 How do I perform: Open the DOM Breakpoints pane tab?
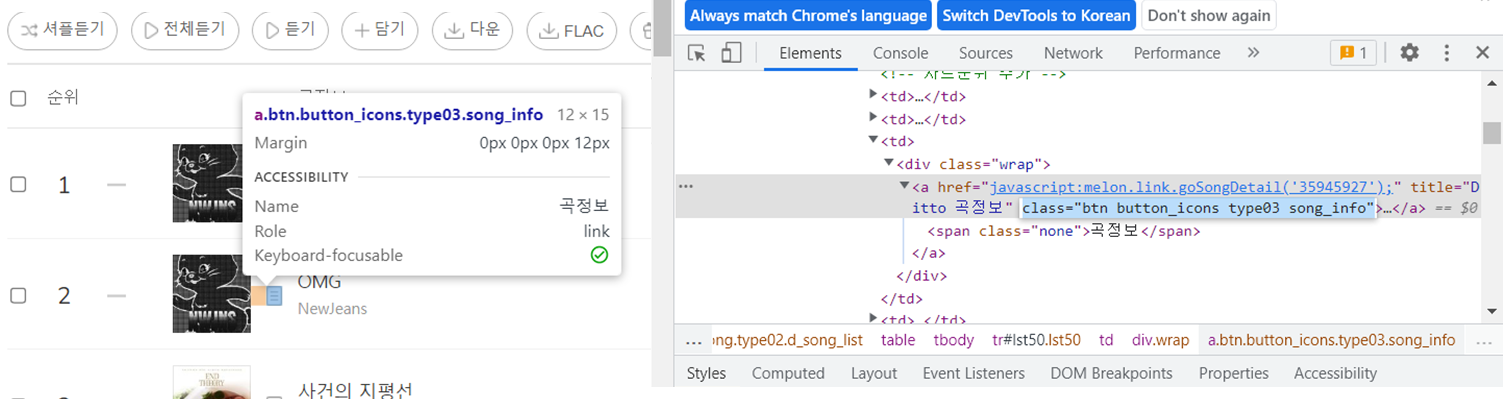pyautogui.click(x=1111, y=373)
